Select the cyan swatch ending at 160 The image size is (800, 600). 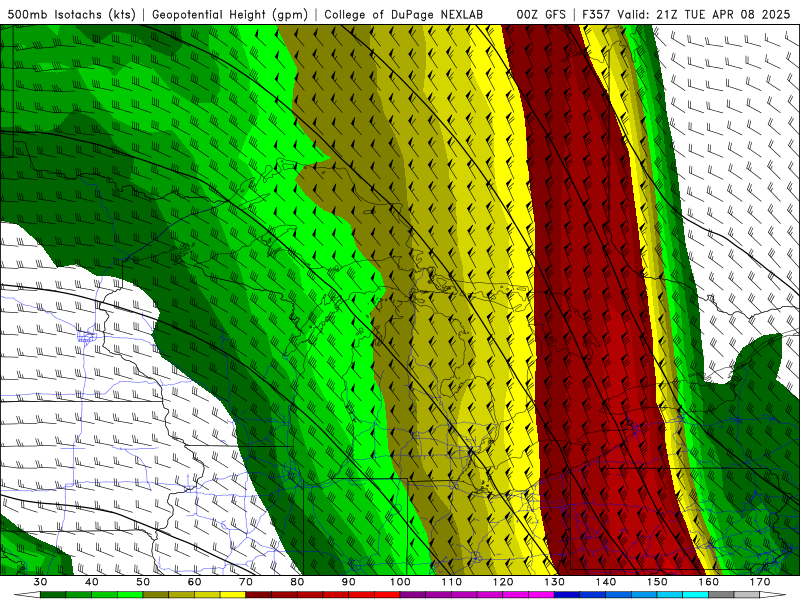click(695, 594)
